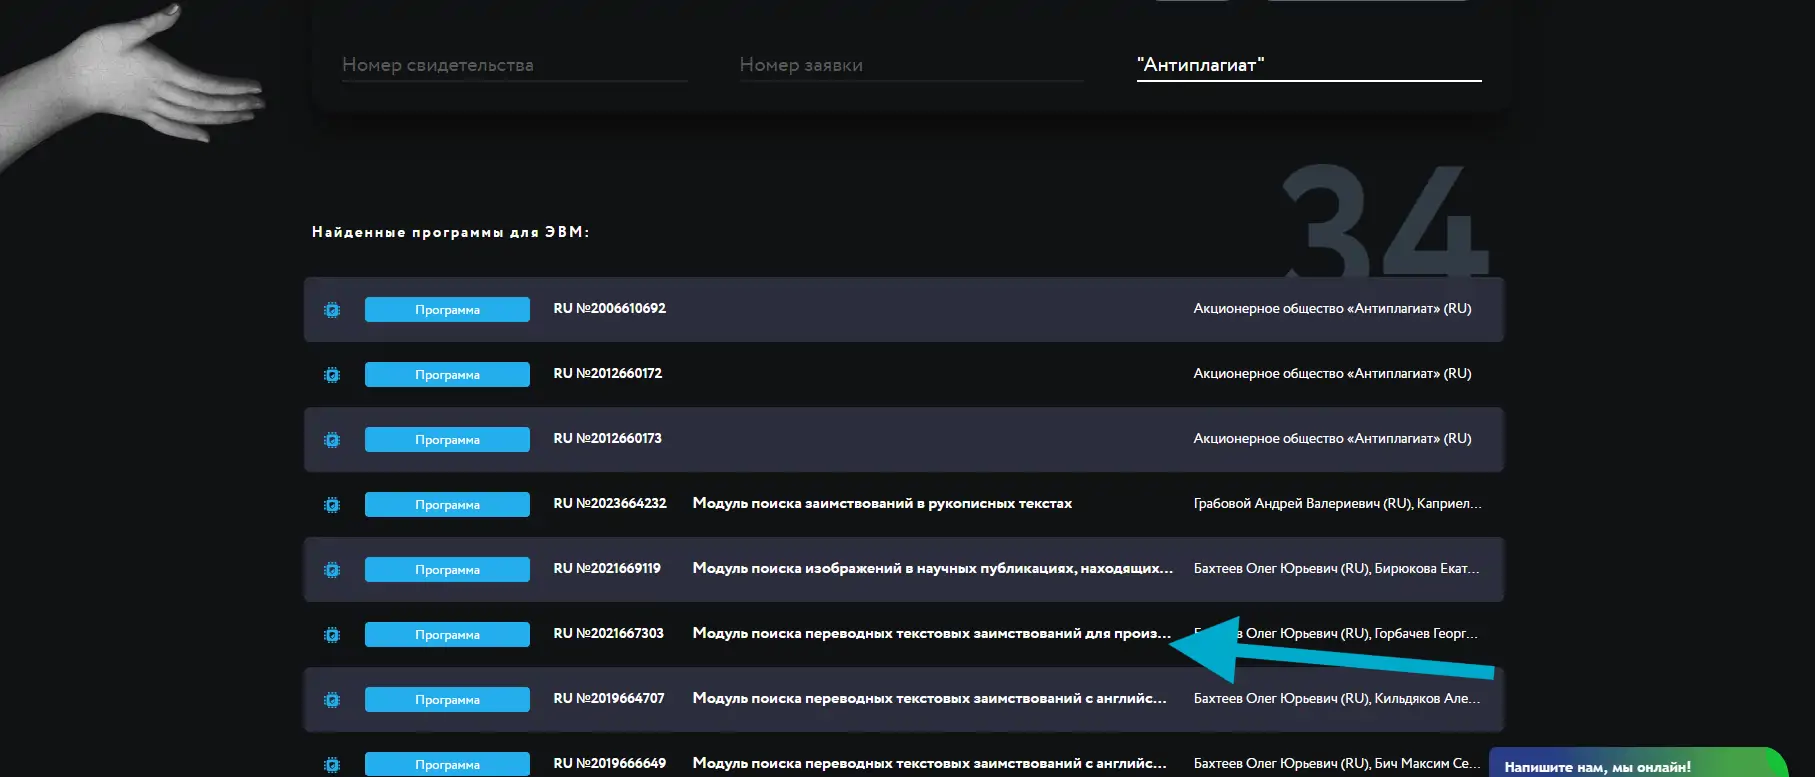Click the chip icon beside RU №2021669119

tap(332, 570)
